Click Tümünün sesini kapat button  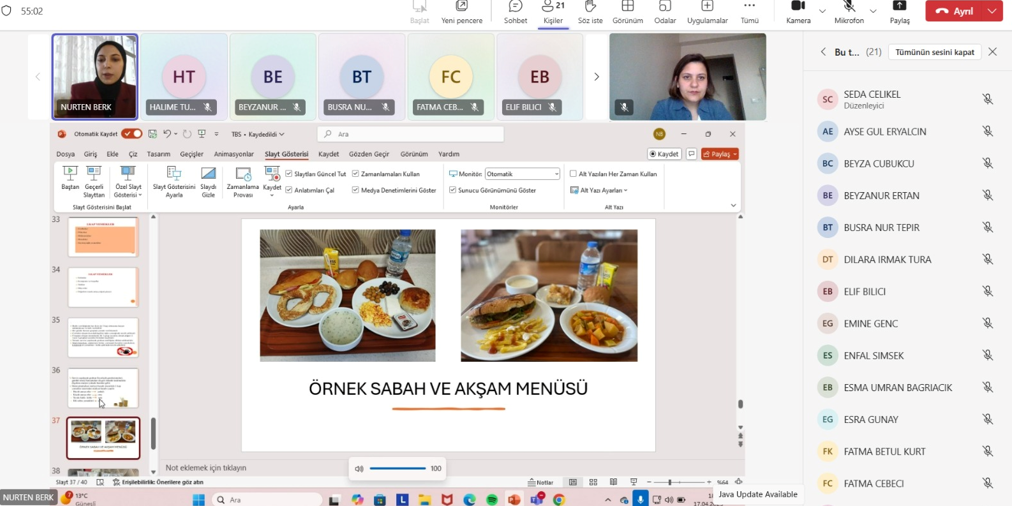pyautogui.click(x=934, y=52)
